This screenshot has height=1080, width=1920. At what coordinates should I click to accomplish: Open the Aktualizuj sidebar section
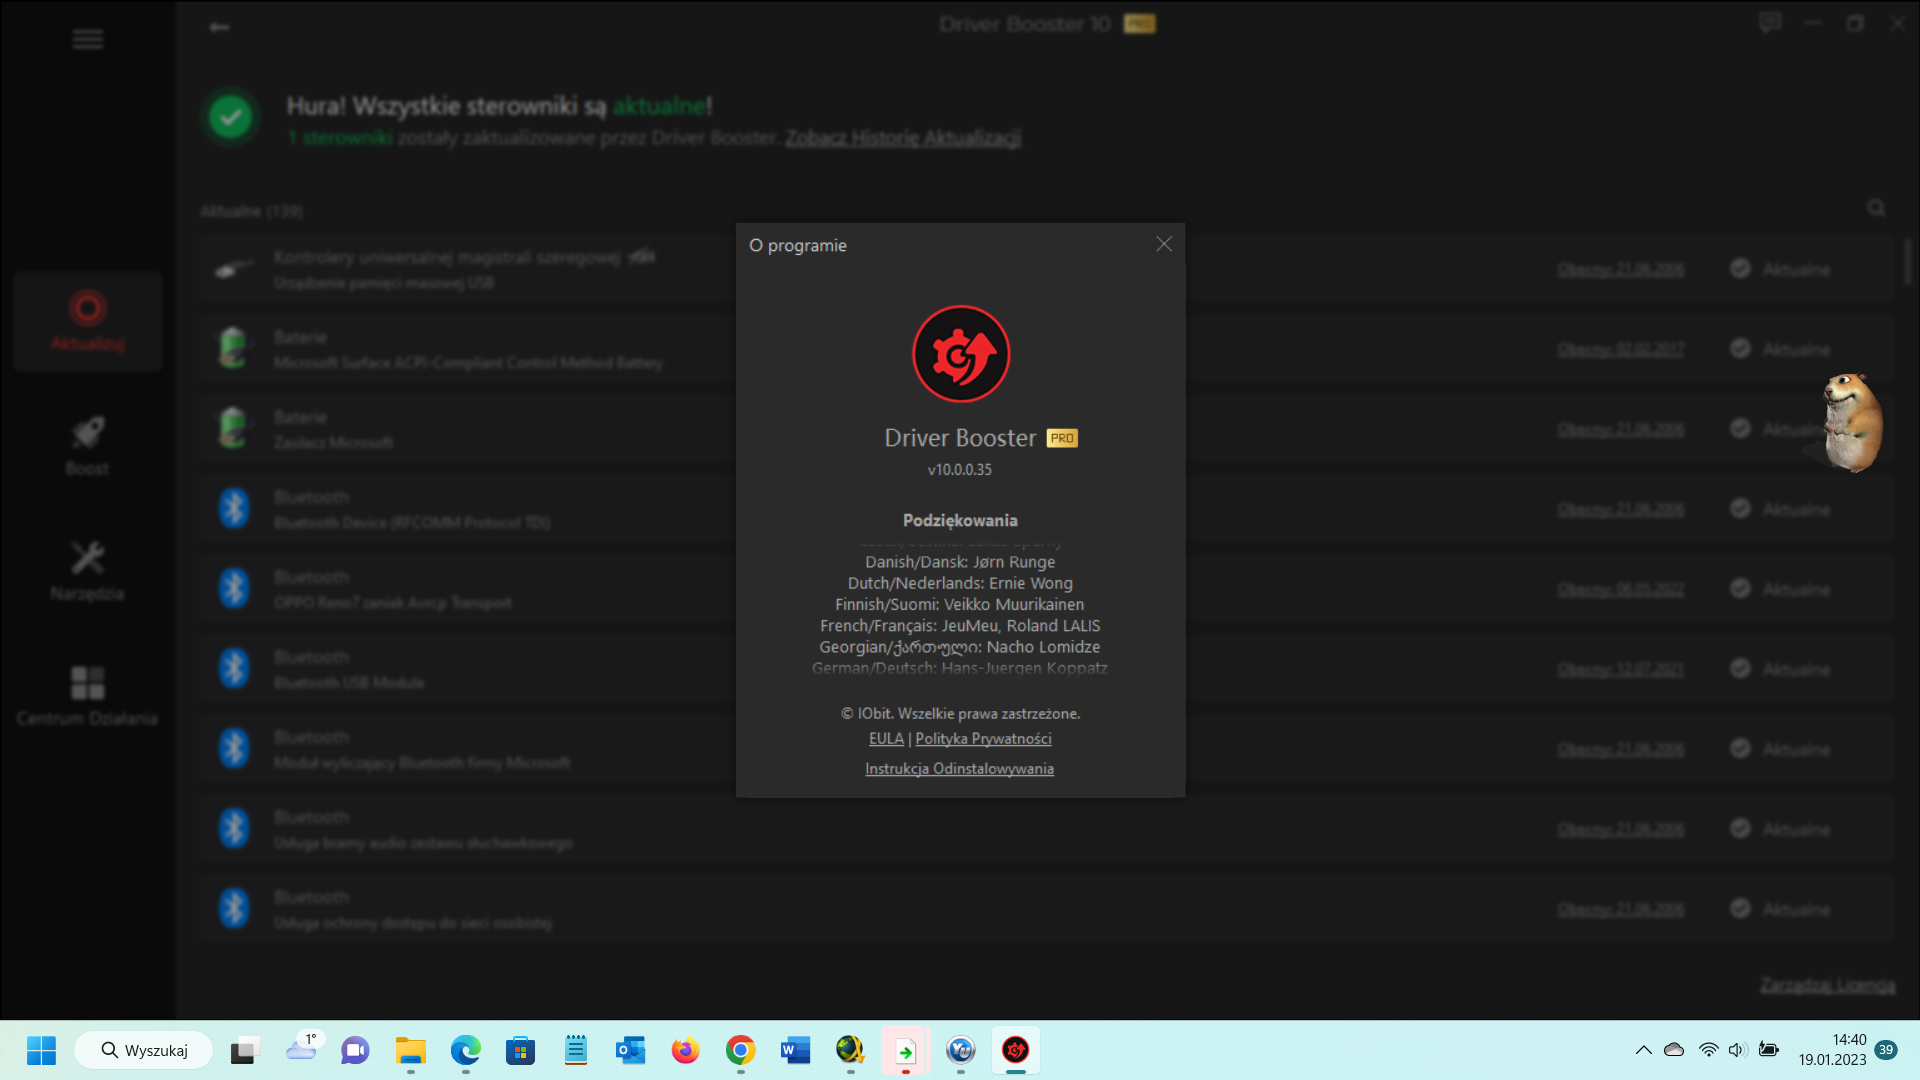(x=88, y=322)
